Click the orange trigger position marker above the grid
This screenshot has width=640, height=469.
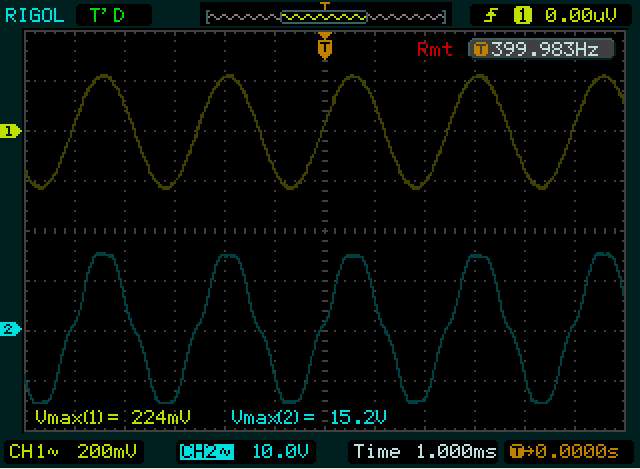[323, 46]
